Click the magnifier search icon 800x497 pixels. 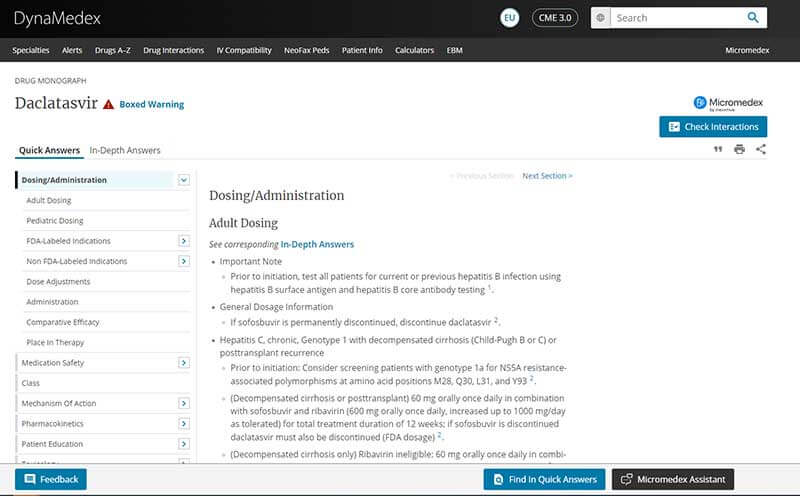pos(753,18)
